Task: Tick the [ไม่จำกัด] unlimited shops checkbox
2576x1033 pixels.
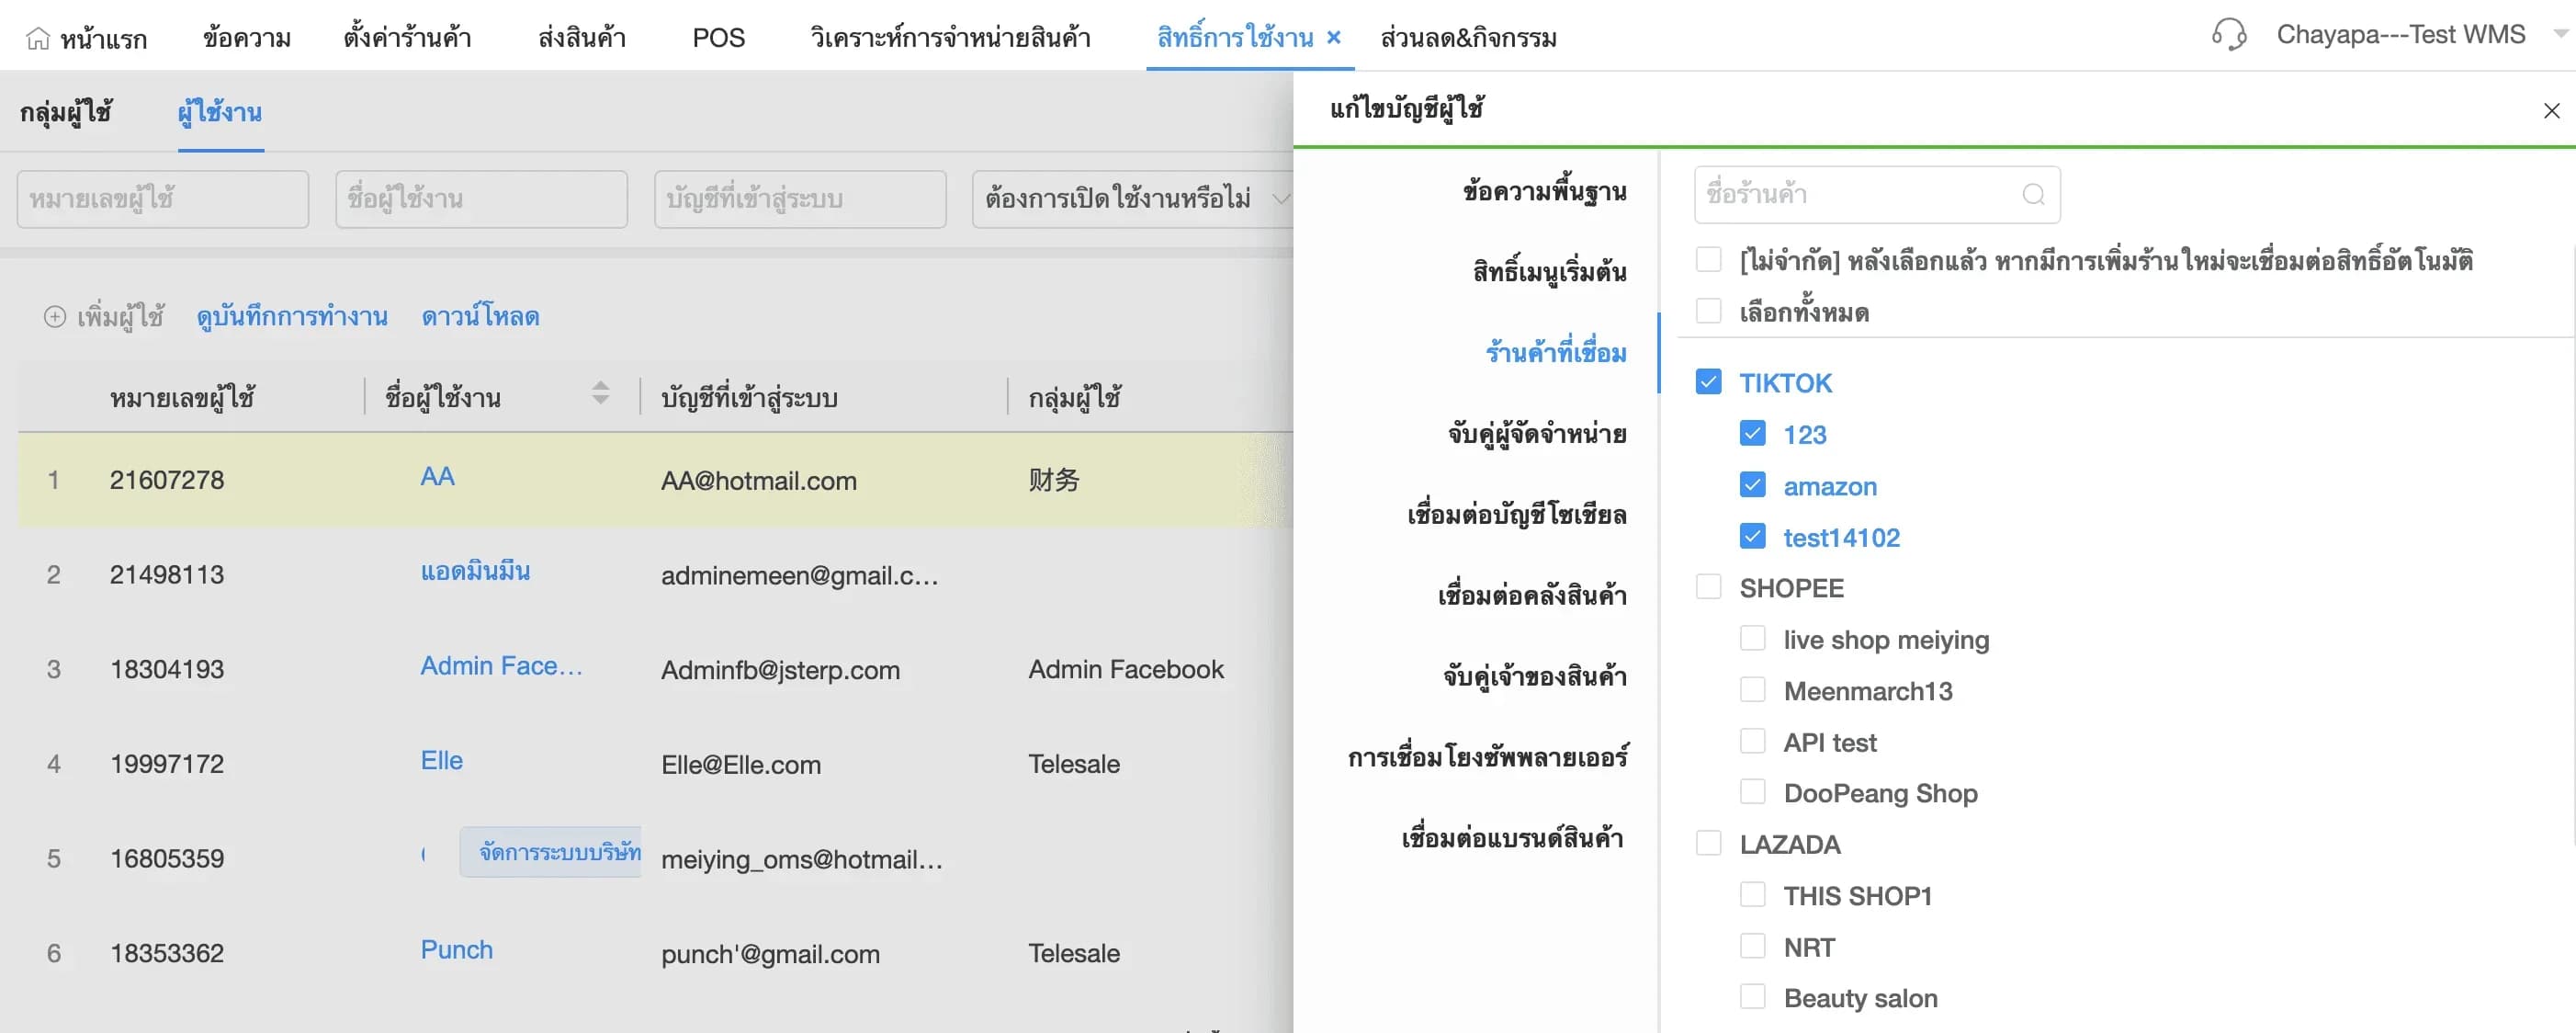Action: coord(1708,260)
